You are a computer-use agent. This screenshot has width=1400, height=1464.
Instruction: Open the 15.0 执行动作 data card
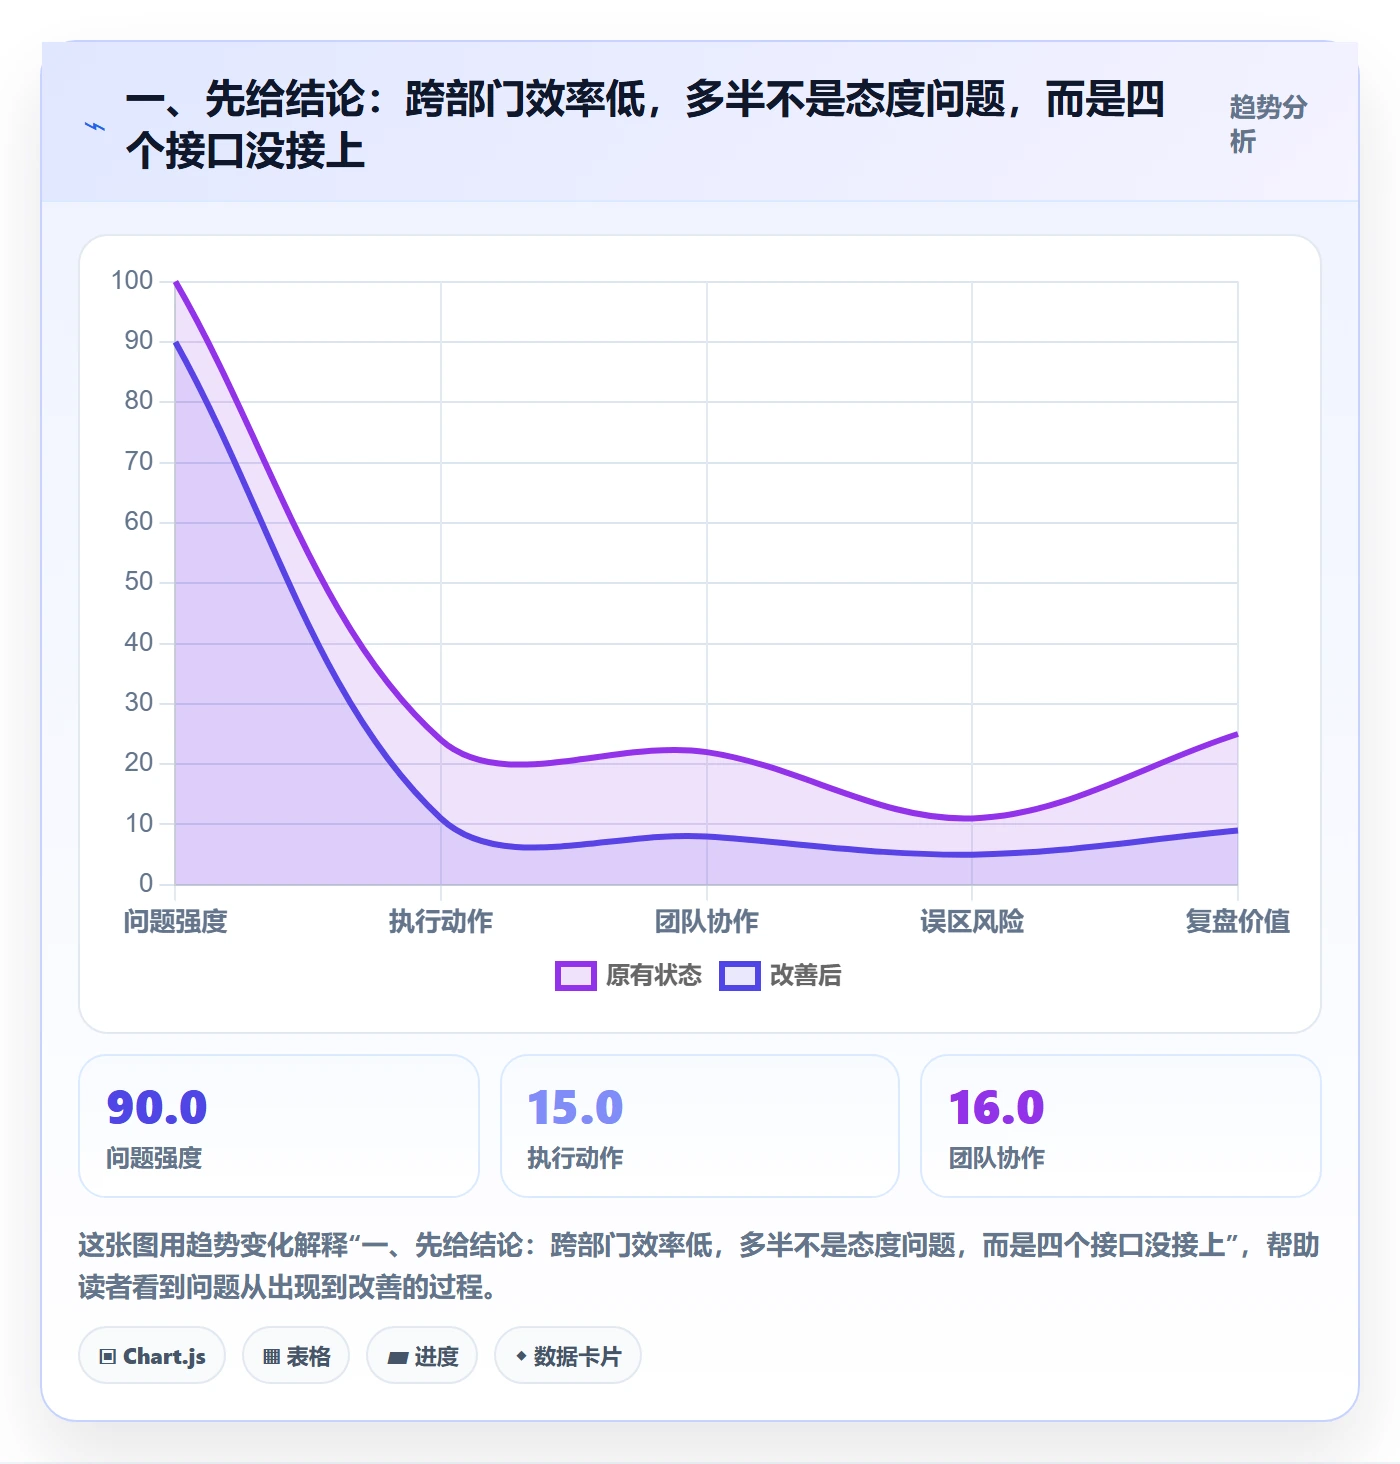point(700,1126)
